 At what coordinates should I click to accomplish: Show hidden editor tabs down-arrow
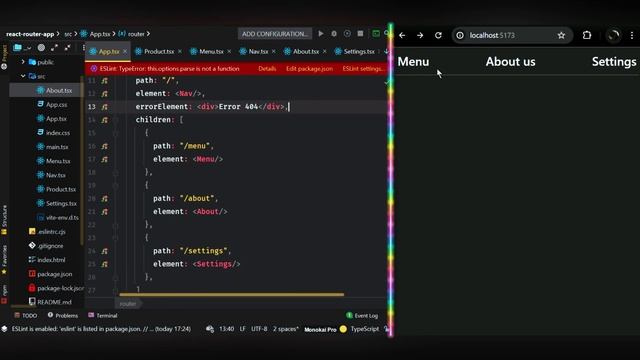pos(386,51)
